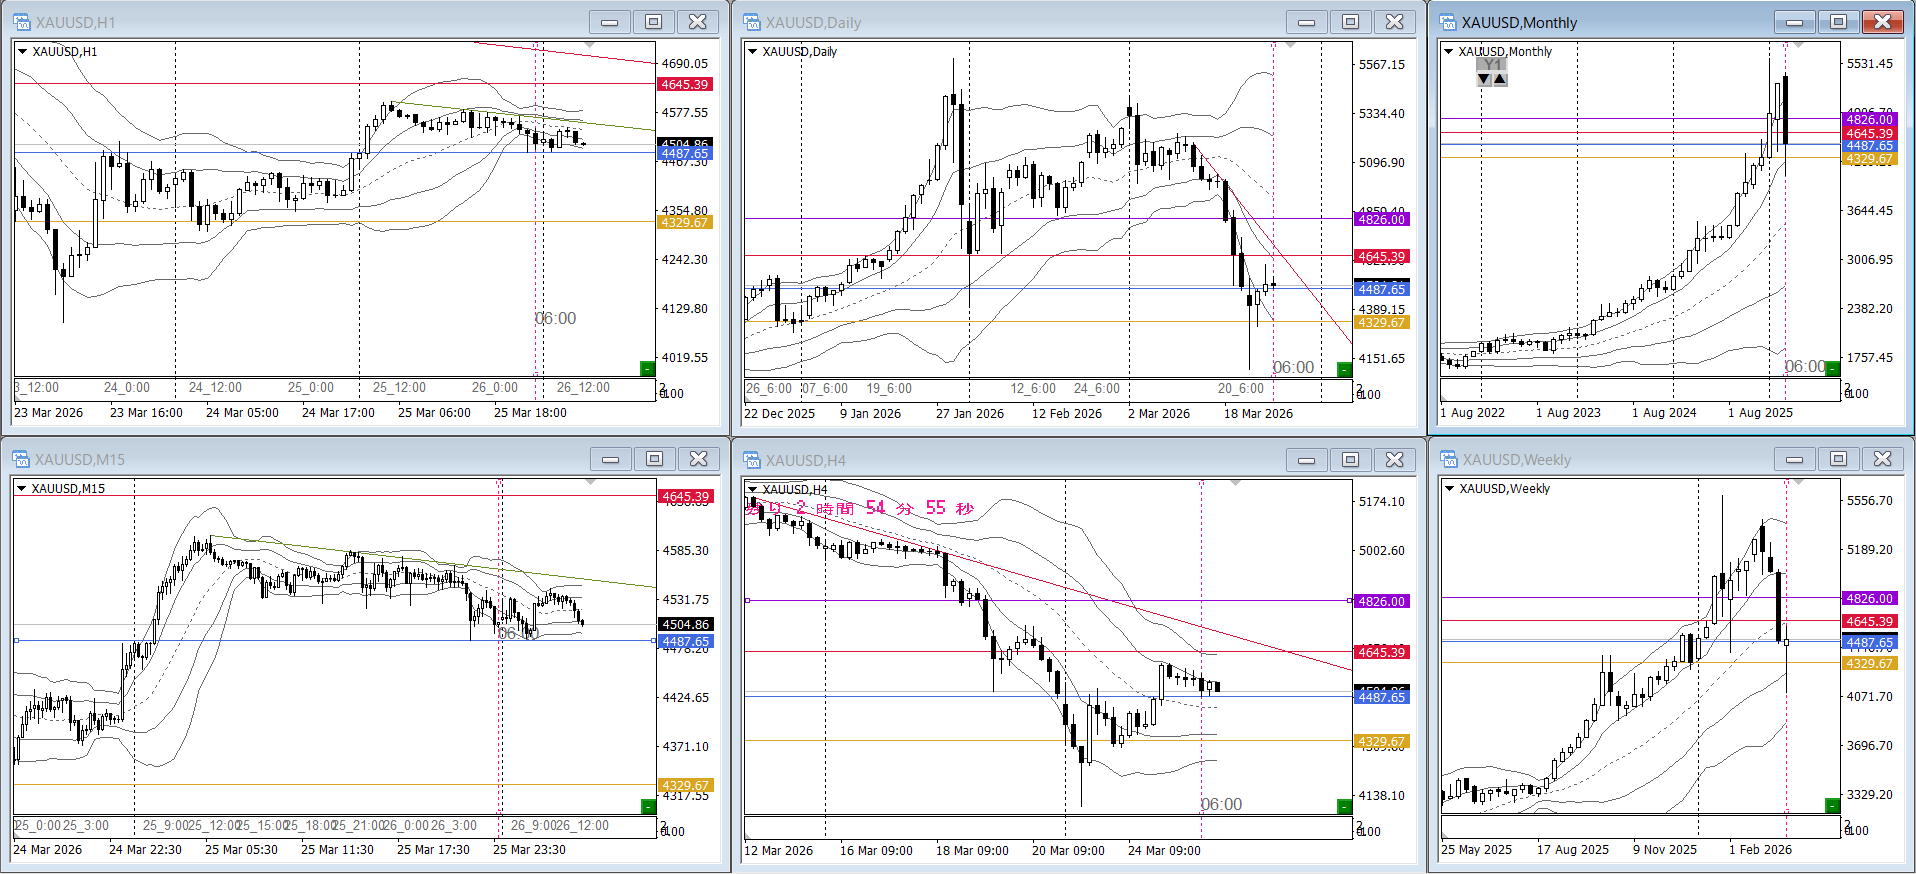Toggle the green minus button on Daily chart
The image size is (1916, 874).
tap(1344, 369)
